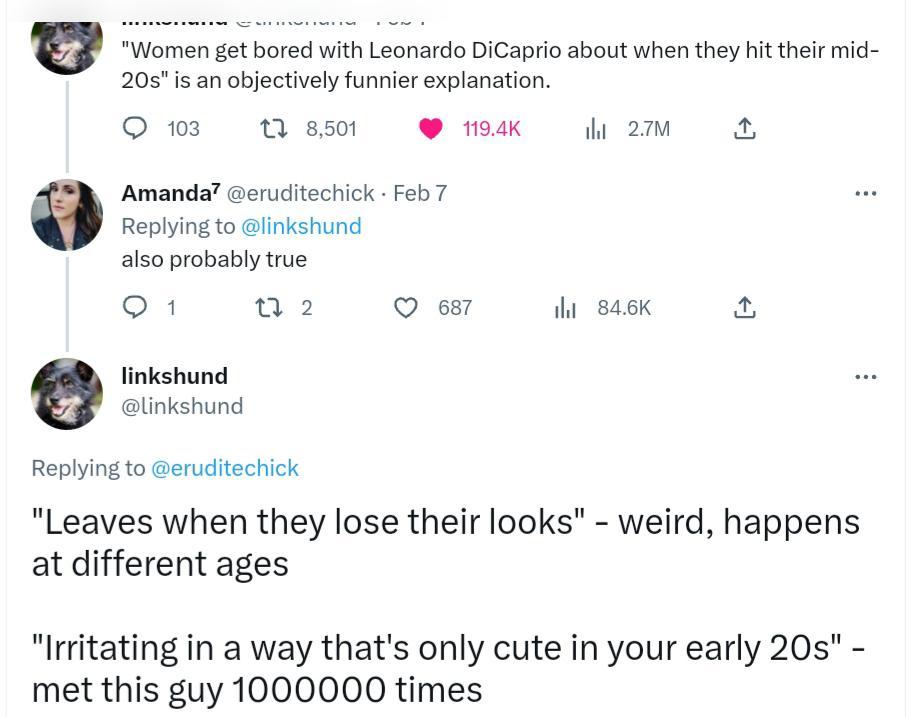Retweet Amanda's reply
Screen dimensions: 914x717
[268, 307]
